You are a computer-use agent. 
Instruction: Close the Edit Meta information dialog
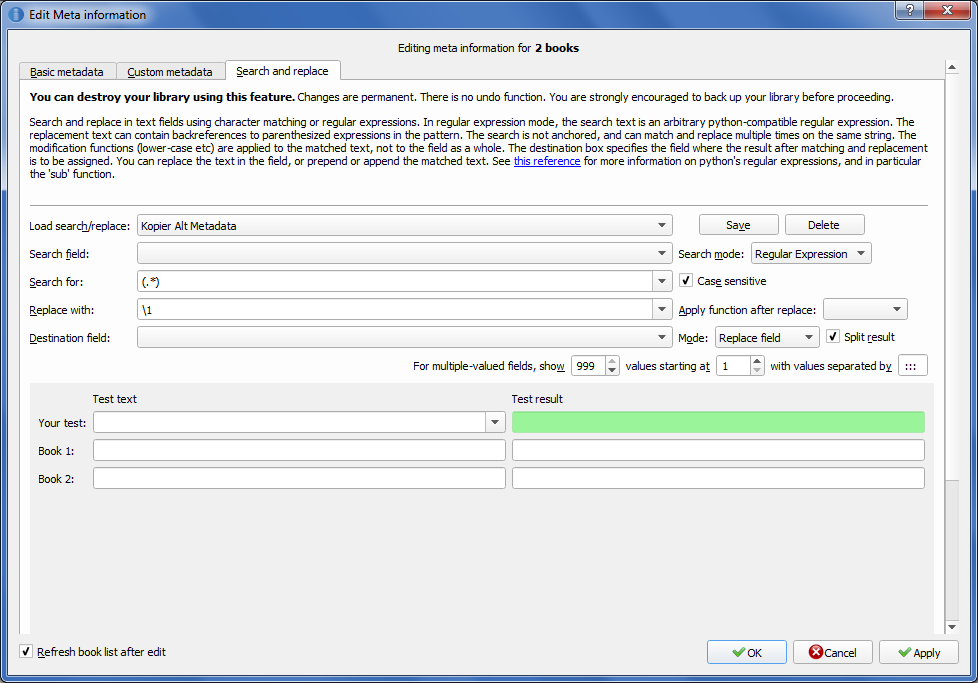[x=947, y=10]
